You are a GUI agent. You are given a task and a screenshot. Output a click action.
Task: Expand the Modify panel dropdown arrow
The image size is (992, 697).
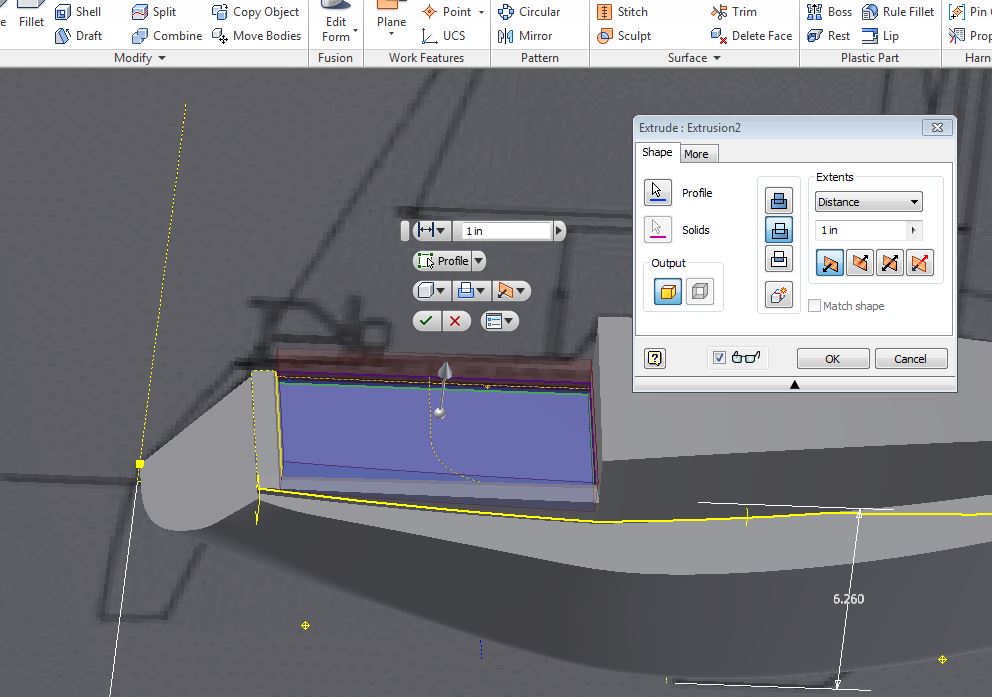[x=162, y=58]
